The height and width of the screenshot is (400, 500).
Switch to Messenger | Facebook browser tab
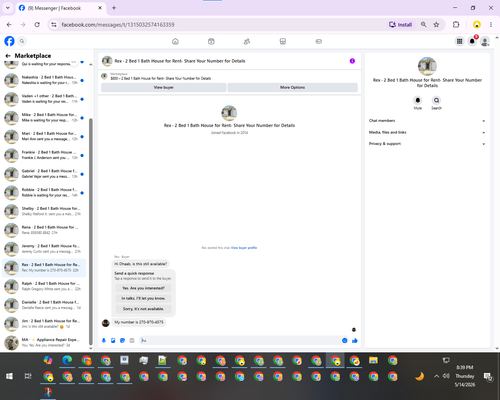(x=60, y=8)
